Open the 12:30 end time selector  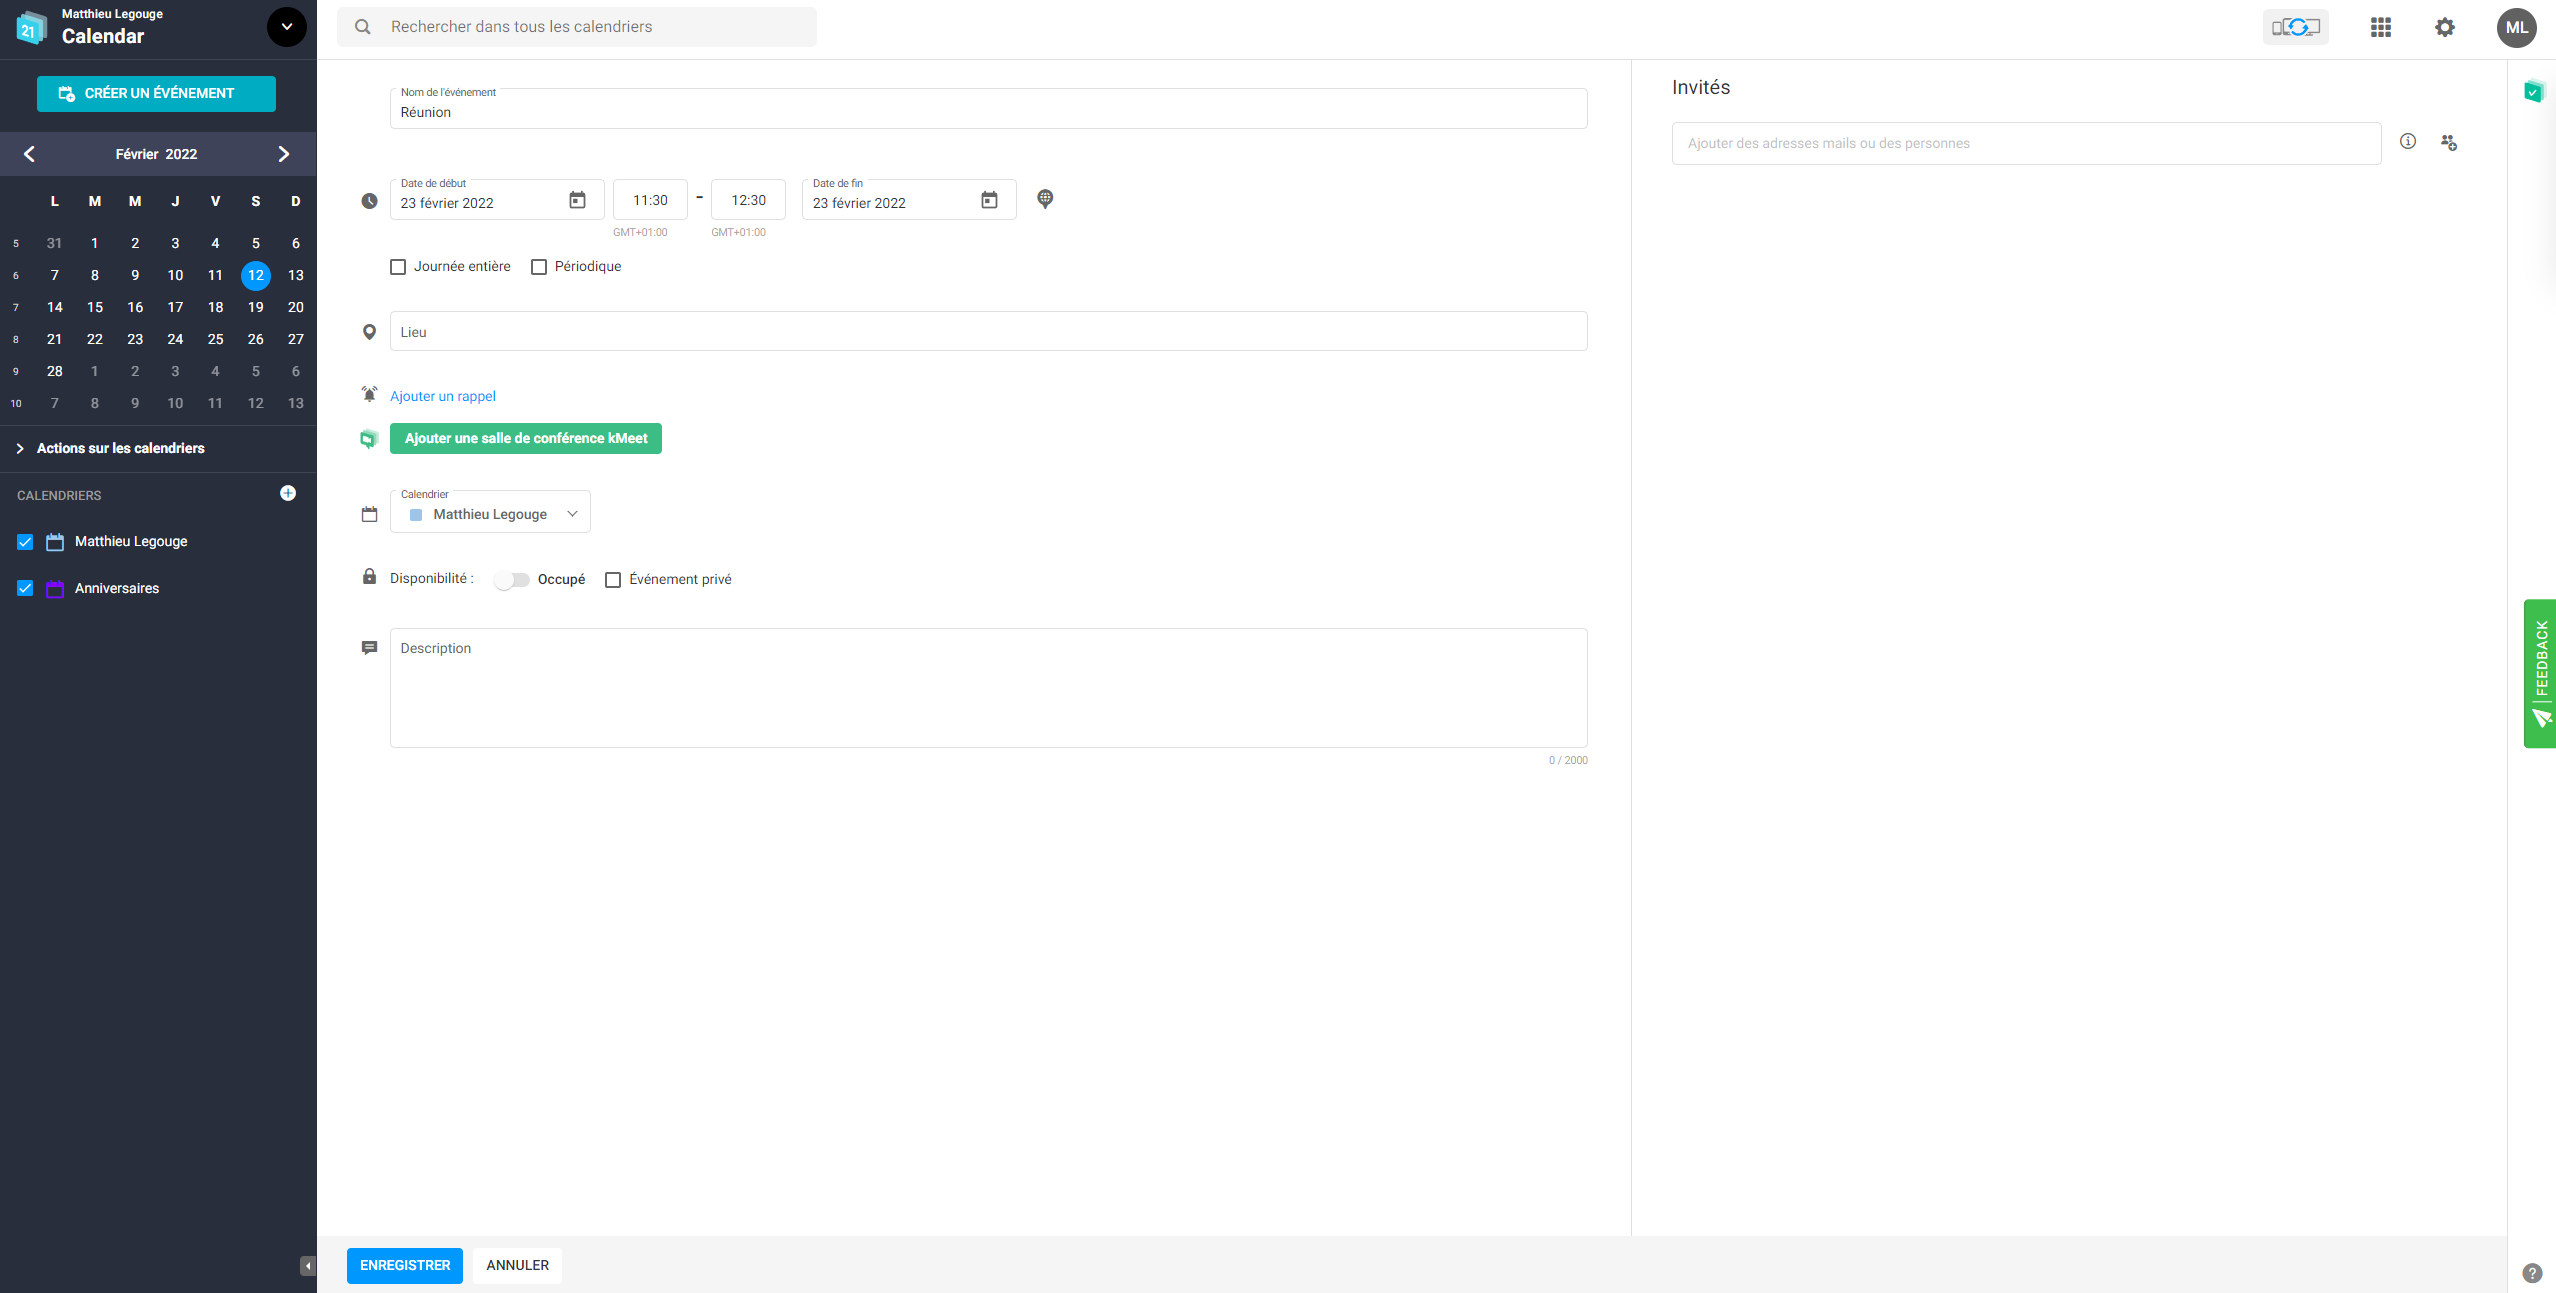(x=748, y=200)
